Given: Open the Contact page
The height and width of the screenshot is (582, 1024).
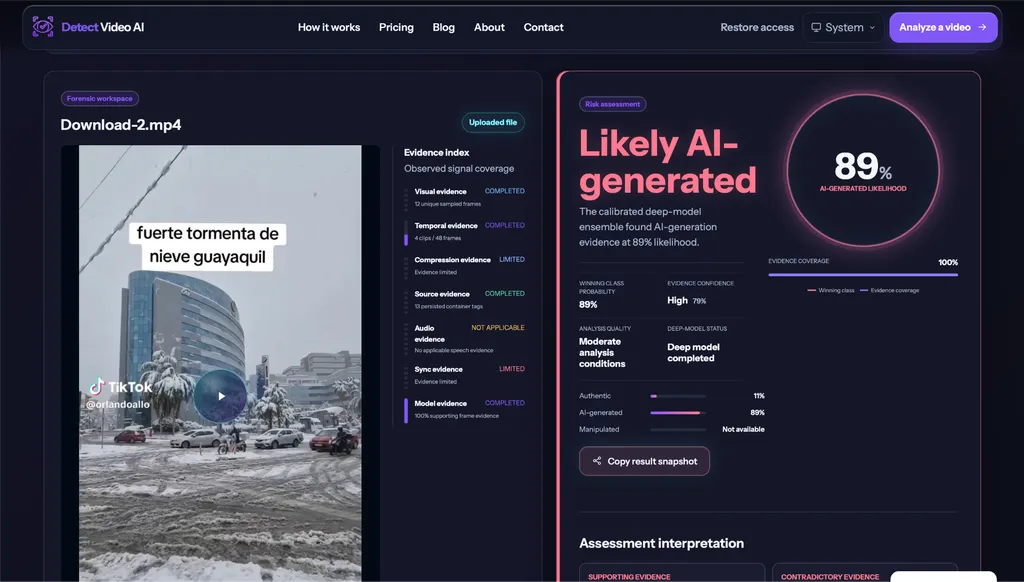Looking at the screenshot, I should click(x=543, y=27).
